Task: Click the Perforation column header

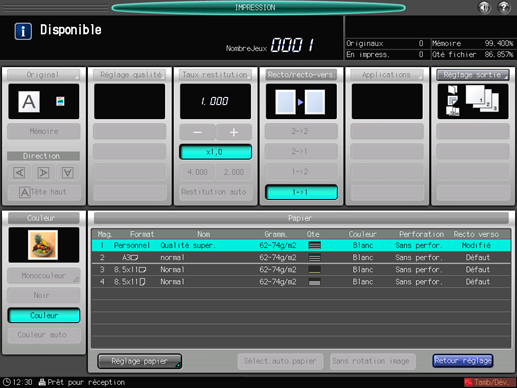Action: [422, 234]
